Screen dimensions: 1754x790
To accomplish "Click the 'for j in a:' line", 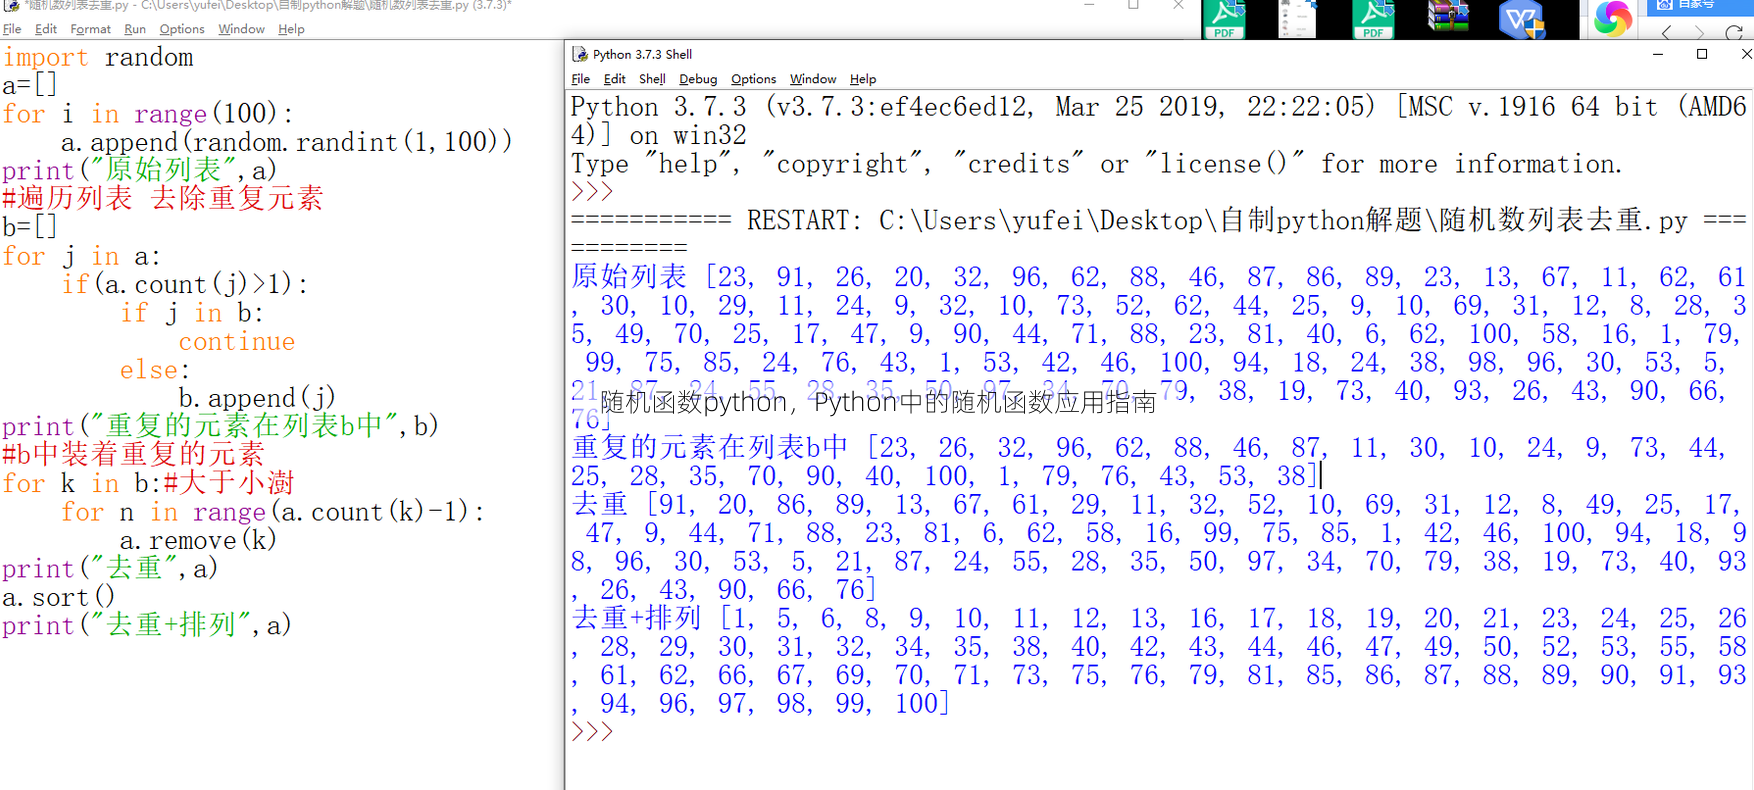I will (81, 257).
